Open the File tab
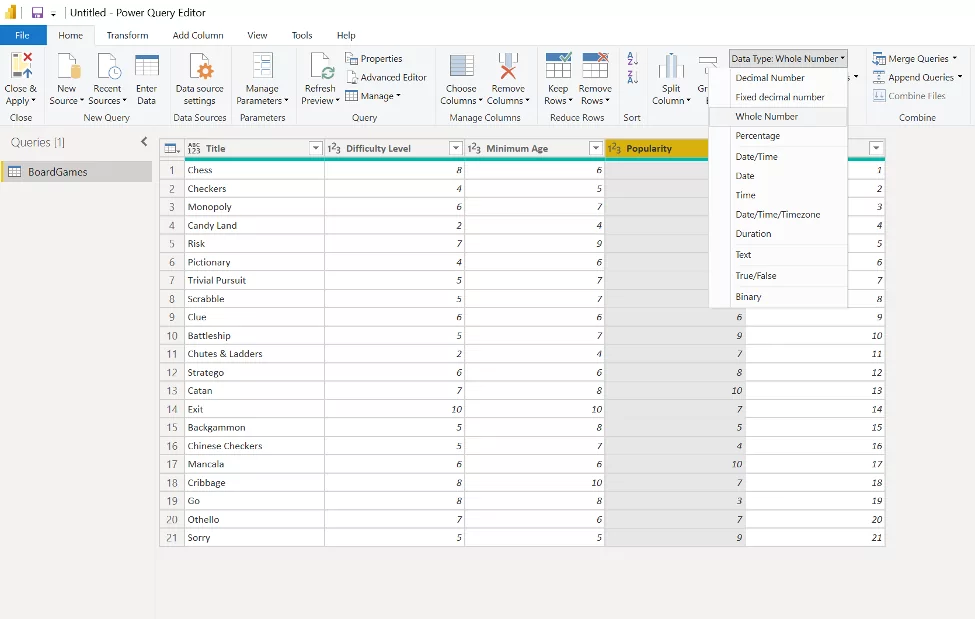Image resolution: width=977 pixels, height=620 pixels. point(23,36)
